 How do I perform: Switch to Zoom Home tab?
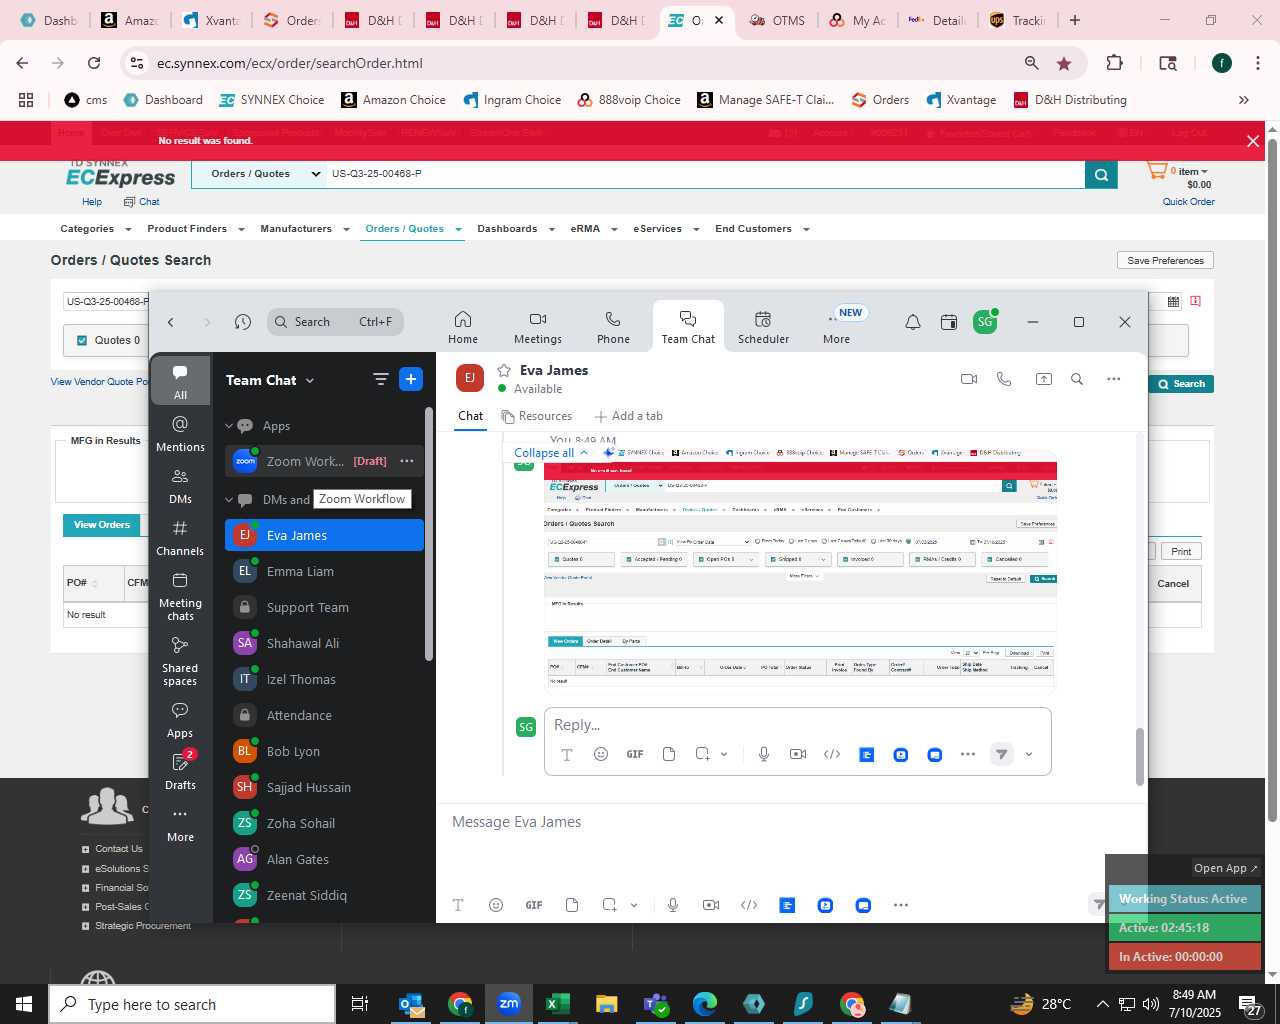(463, 327)
